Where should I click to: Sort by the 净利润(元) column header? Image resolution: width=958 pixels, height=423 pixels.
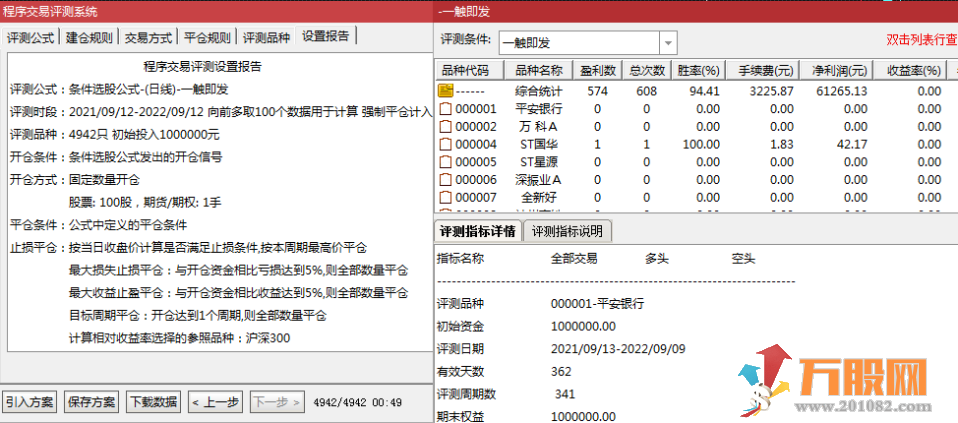coord(837,70)
